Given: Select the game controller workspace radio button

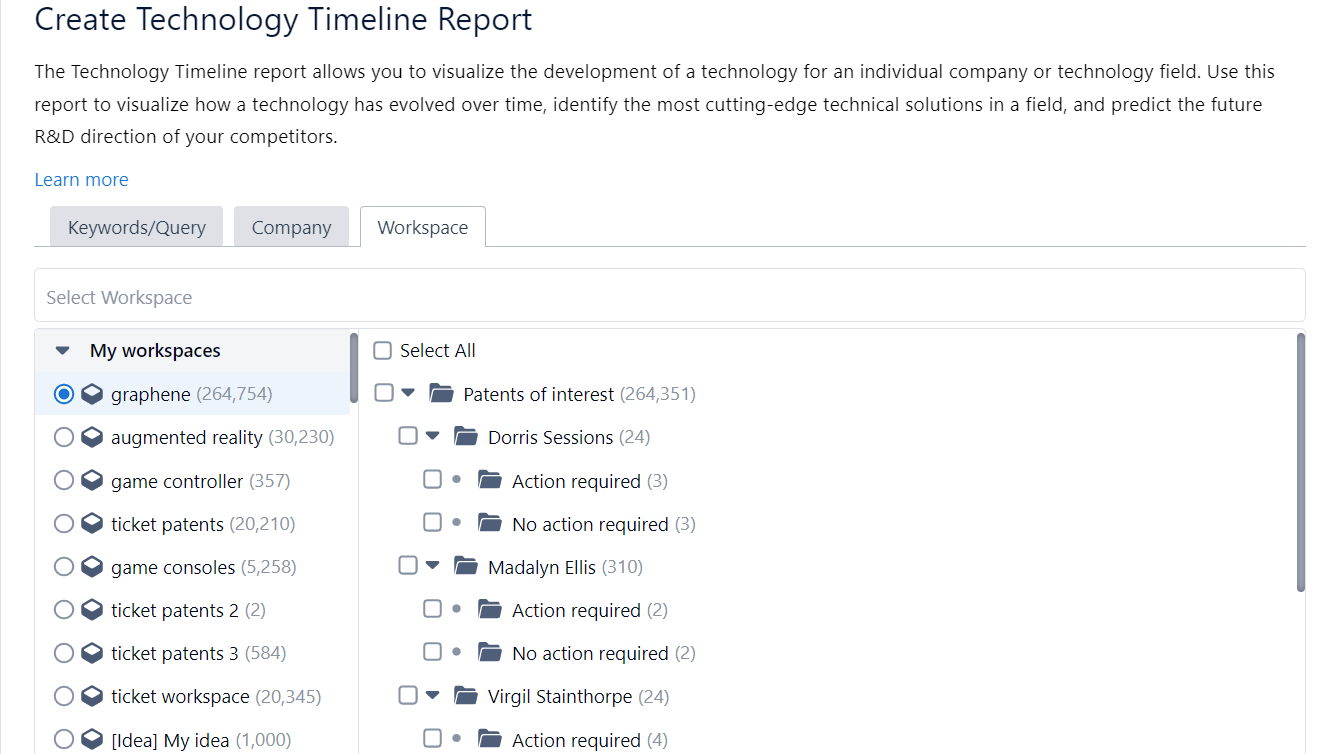Looking at the screenshot, I should click(64, 481).
